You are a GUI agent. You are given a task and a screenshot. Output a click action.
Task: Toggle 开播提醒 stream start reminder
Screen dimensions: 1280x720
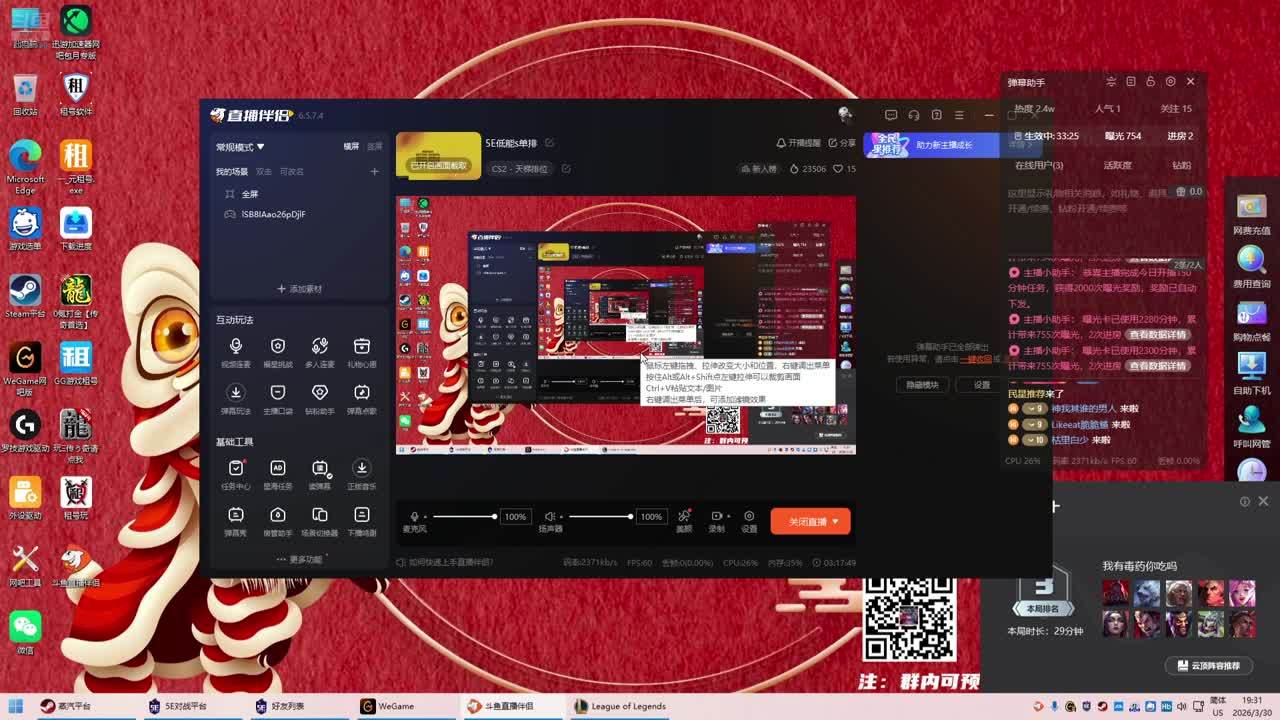[798, 144]
